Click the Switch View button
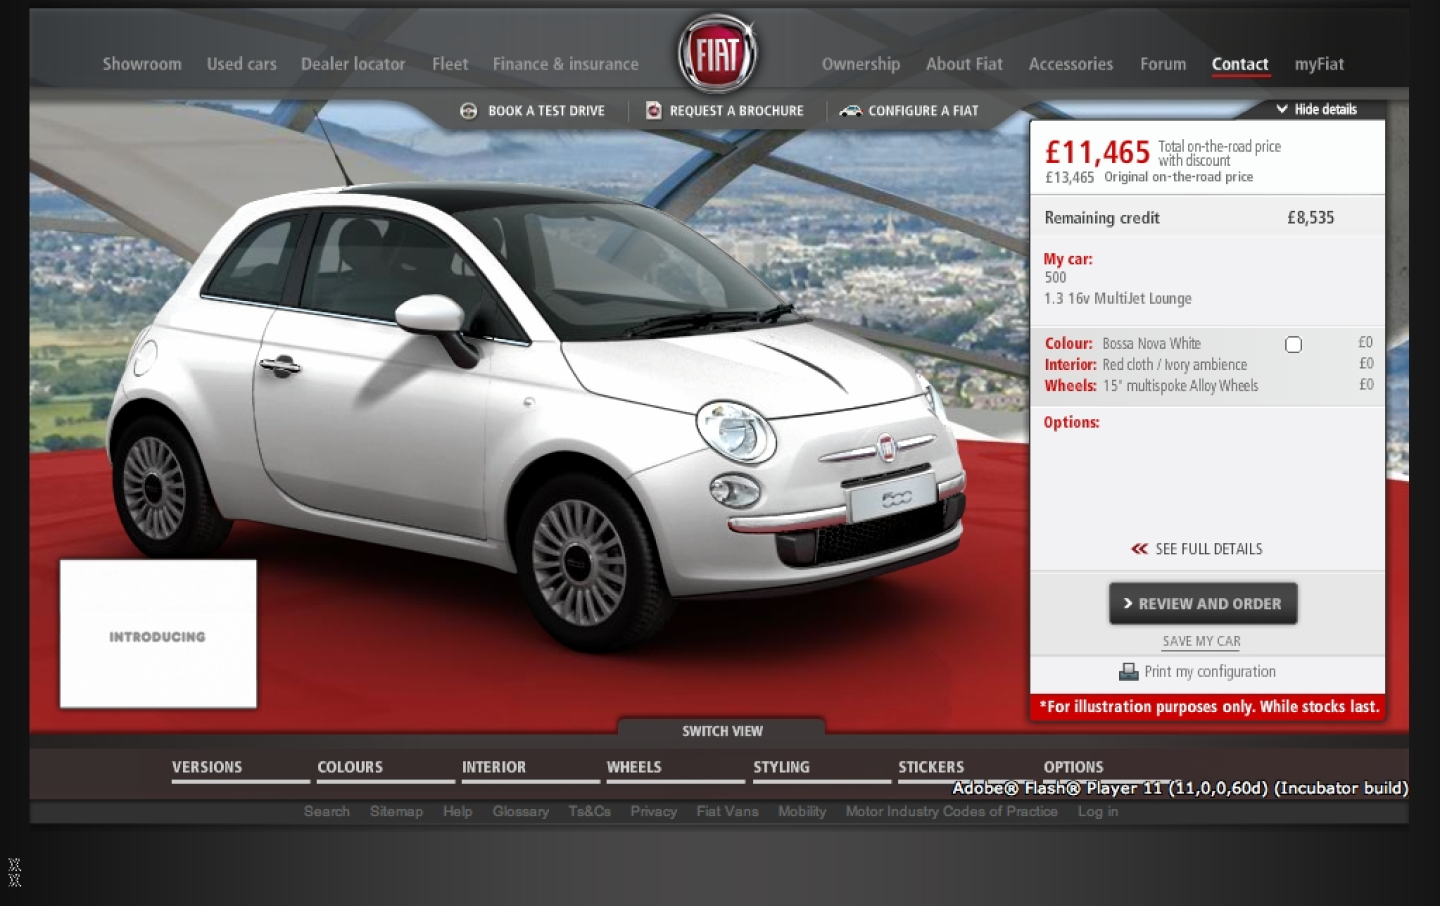 pyautogui.click(x=722, y=731)
